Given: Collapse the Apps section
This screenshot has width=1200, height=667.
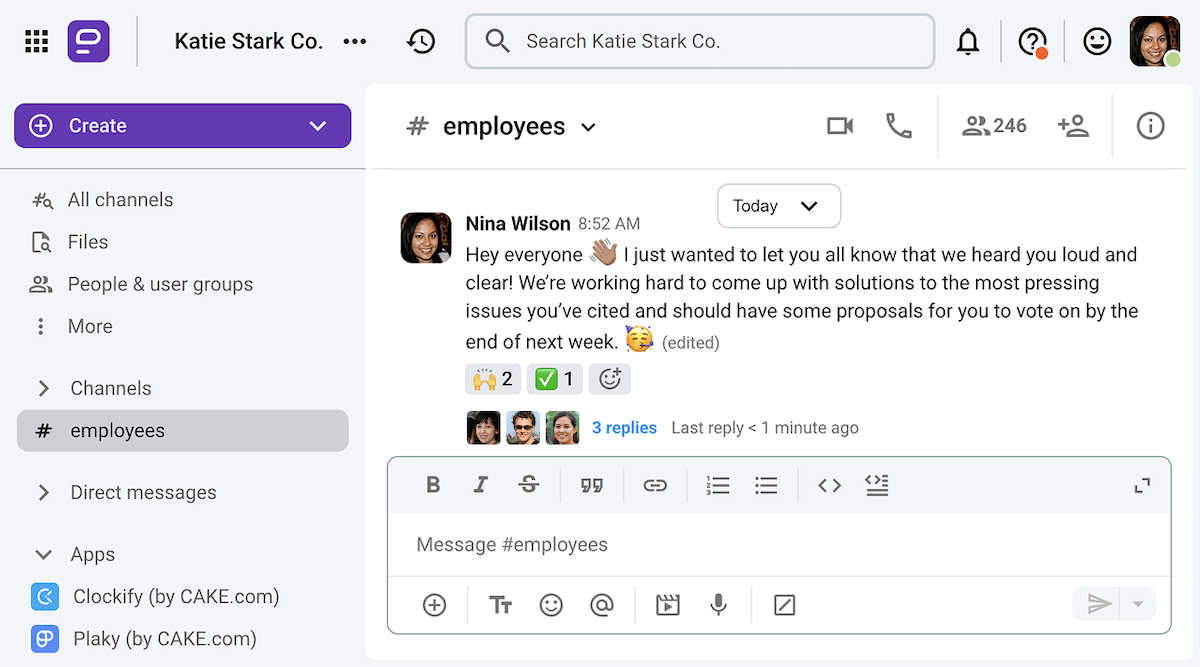Looking at the screenshot, I should [x=92, y=554].
